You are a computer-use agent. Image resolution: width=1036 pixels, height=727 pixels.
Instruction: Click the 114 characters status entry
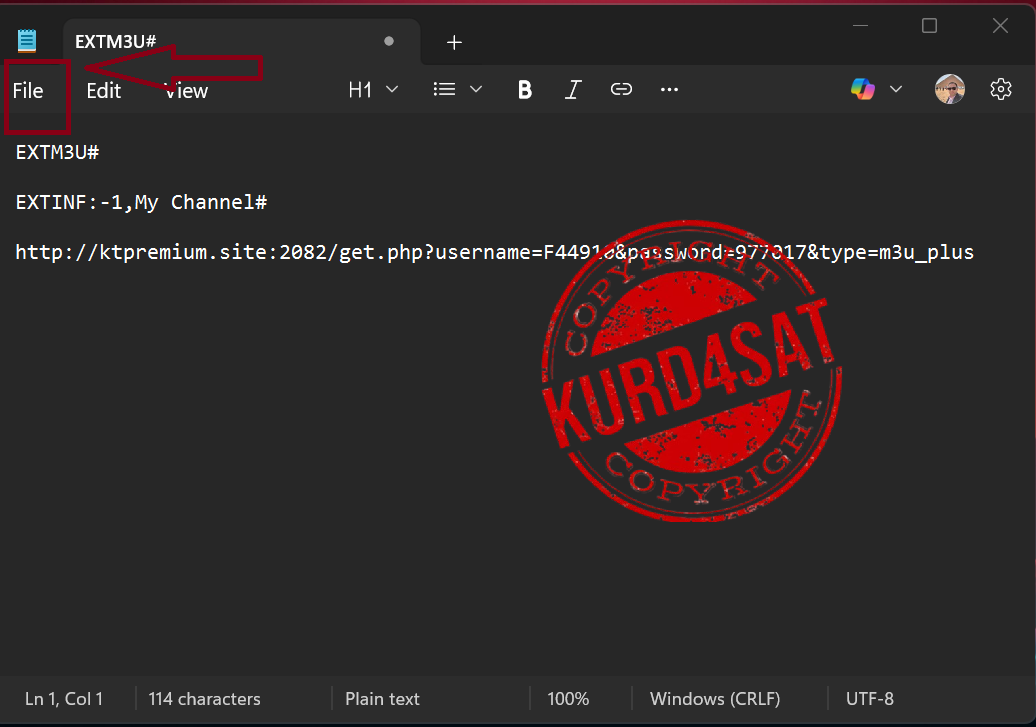[x=204, y=699]
